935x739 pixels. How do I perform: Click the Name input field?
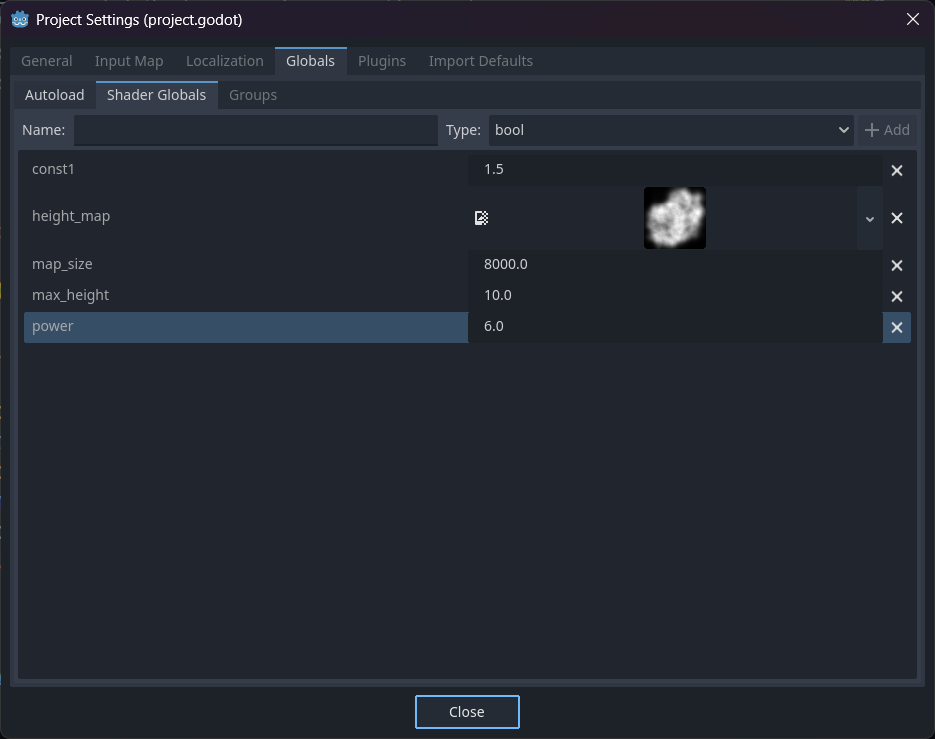click(x=255, y=130)
